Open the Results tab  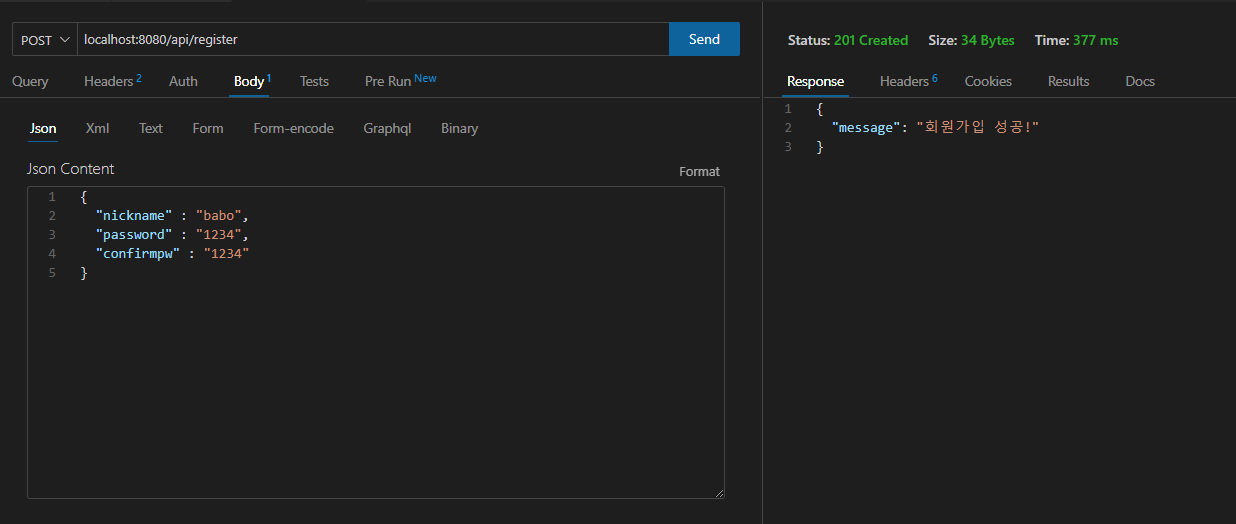pyautogui.click(x=1068, y=81)
